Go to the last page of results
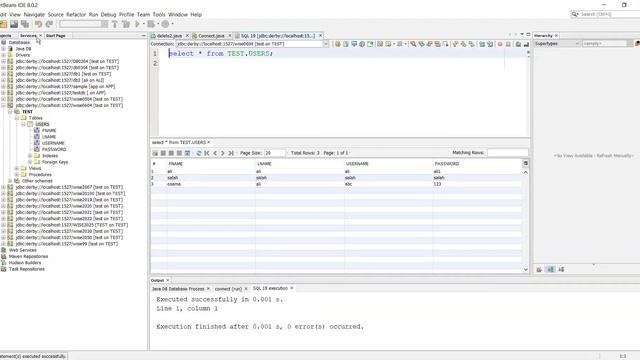This screenshot has width=640, height=360. [x=231, y=153]
